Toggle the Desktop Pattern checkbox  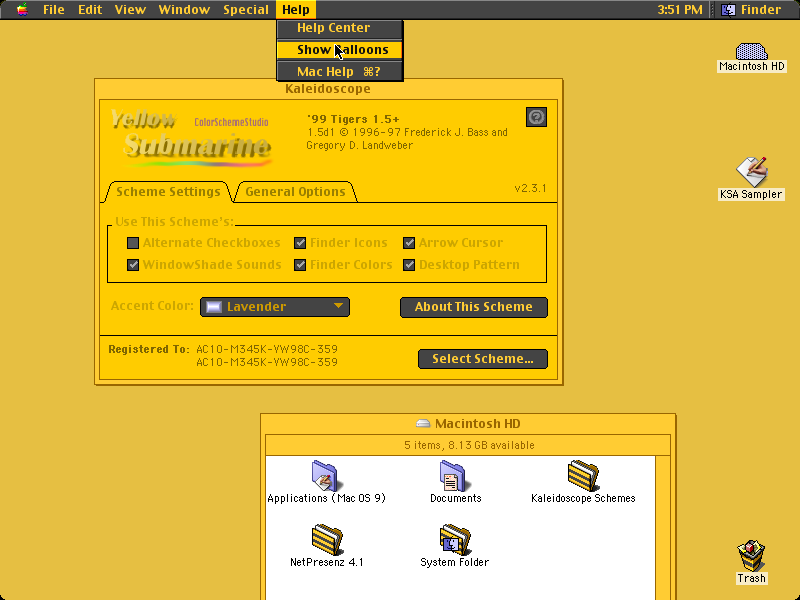coord(409,265)
